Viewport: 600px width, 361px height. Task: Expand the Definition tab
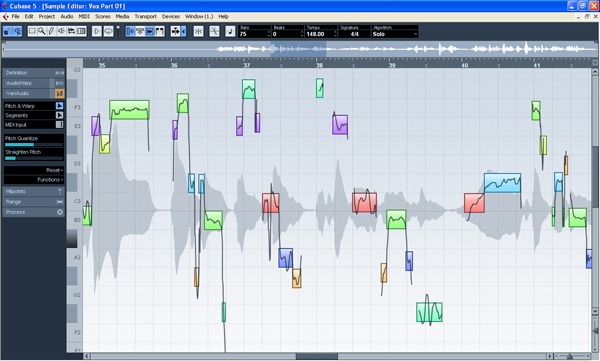[33, 73]
